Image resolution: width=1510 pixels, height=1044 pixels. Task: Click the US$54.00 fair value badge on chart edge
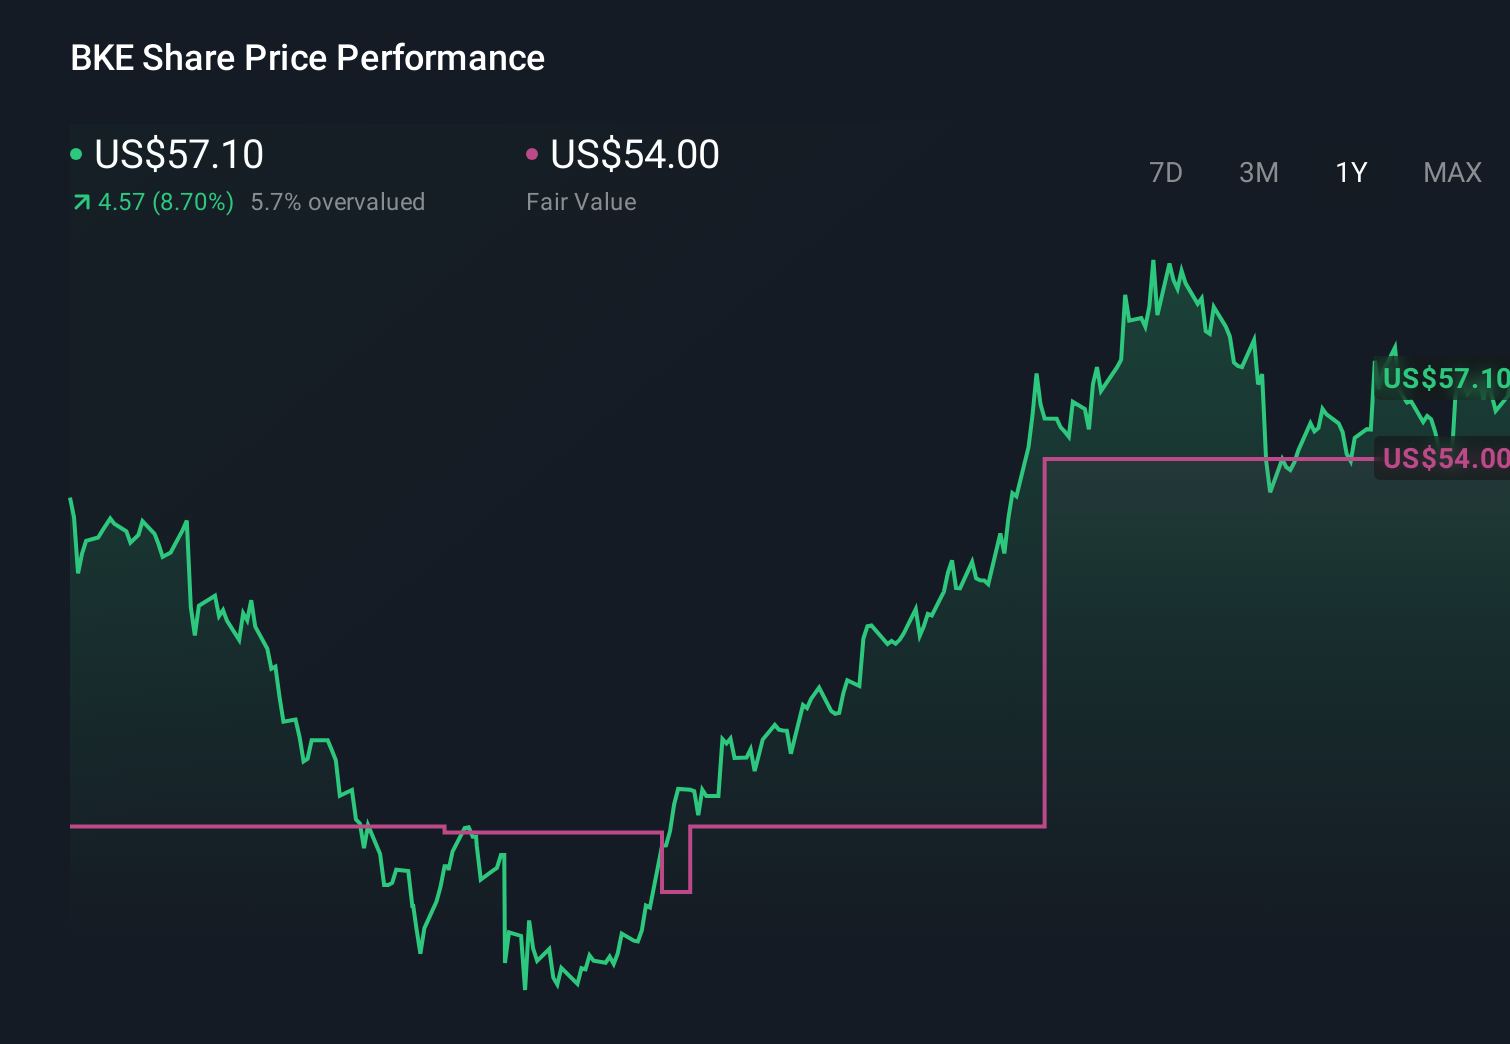coord(1446,458)
